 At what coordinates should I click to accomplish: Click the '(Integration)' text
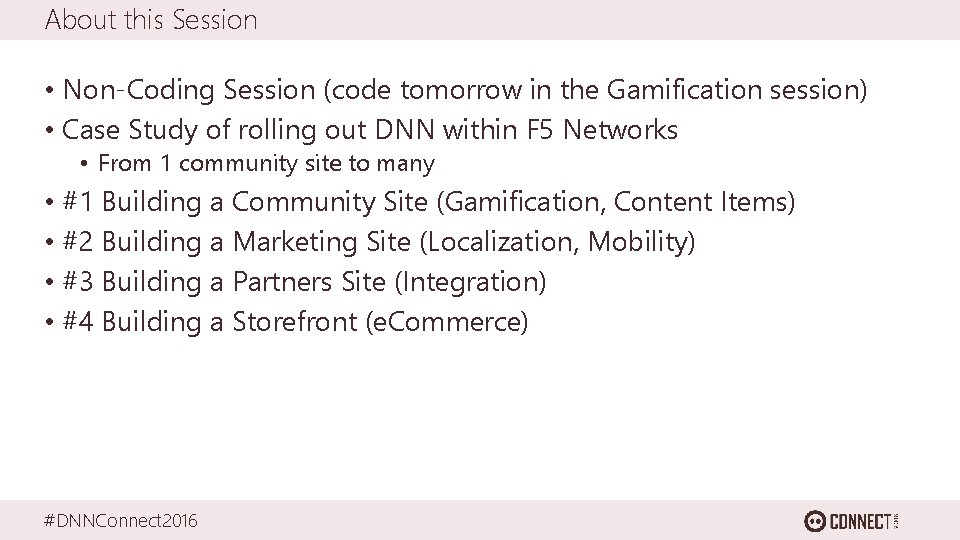pos(470,282)
